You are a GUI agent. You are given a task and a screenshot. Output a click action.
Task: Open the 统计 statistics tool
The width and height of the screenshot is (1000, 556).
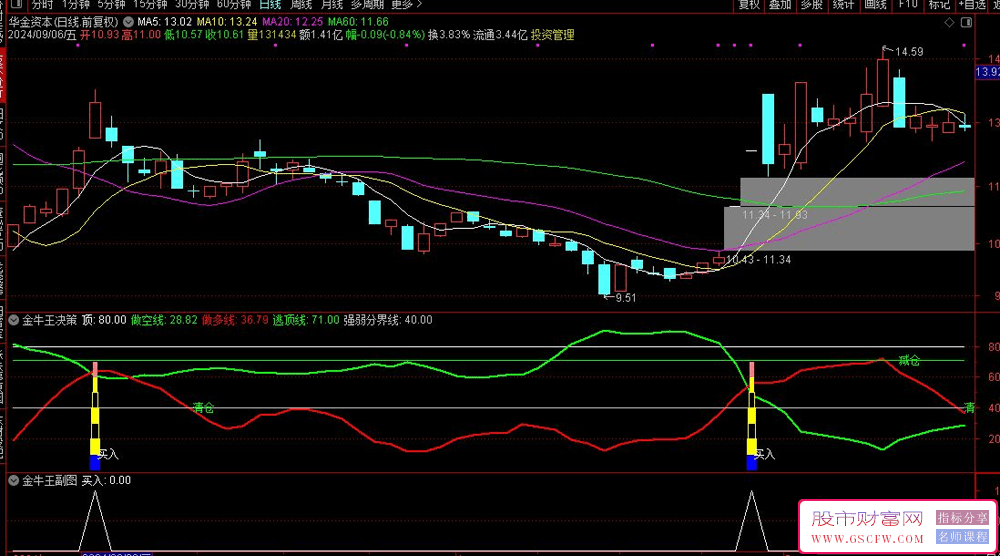click(843, 4)
